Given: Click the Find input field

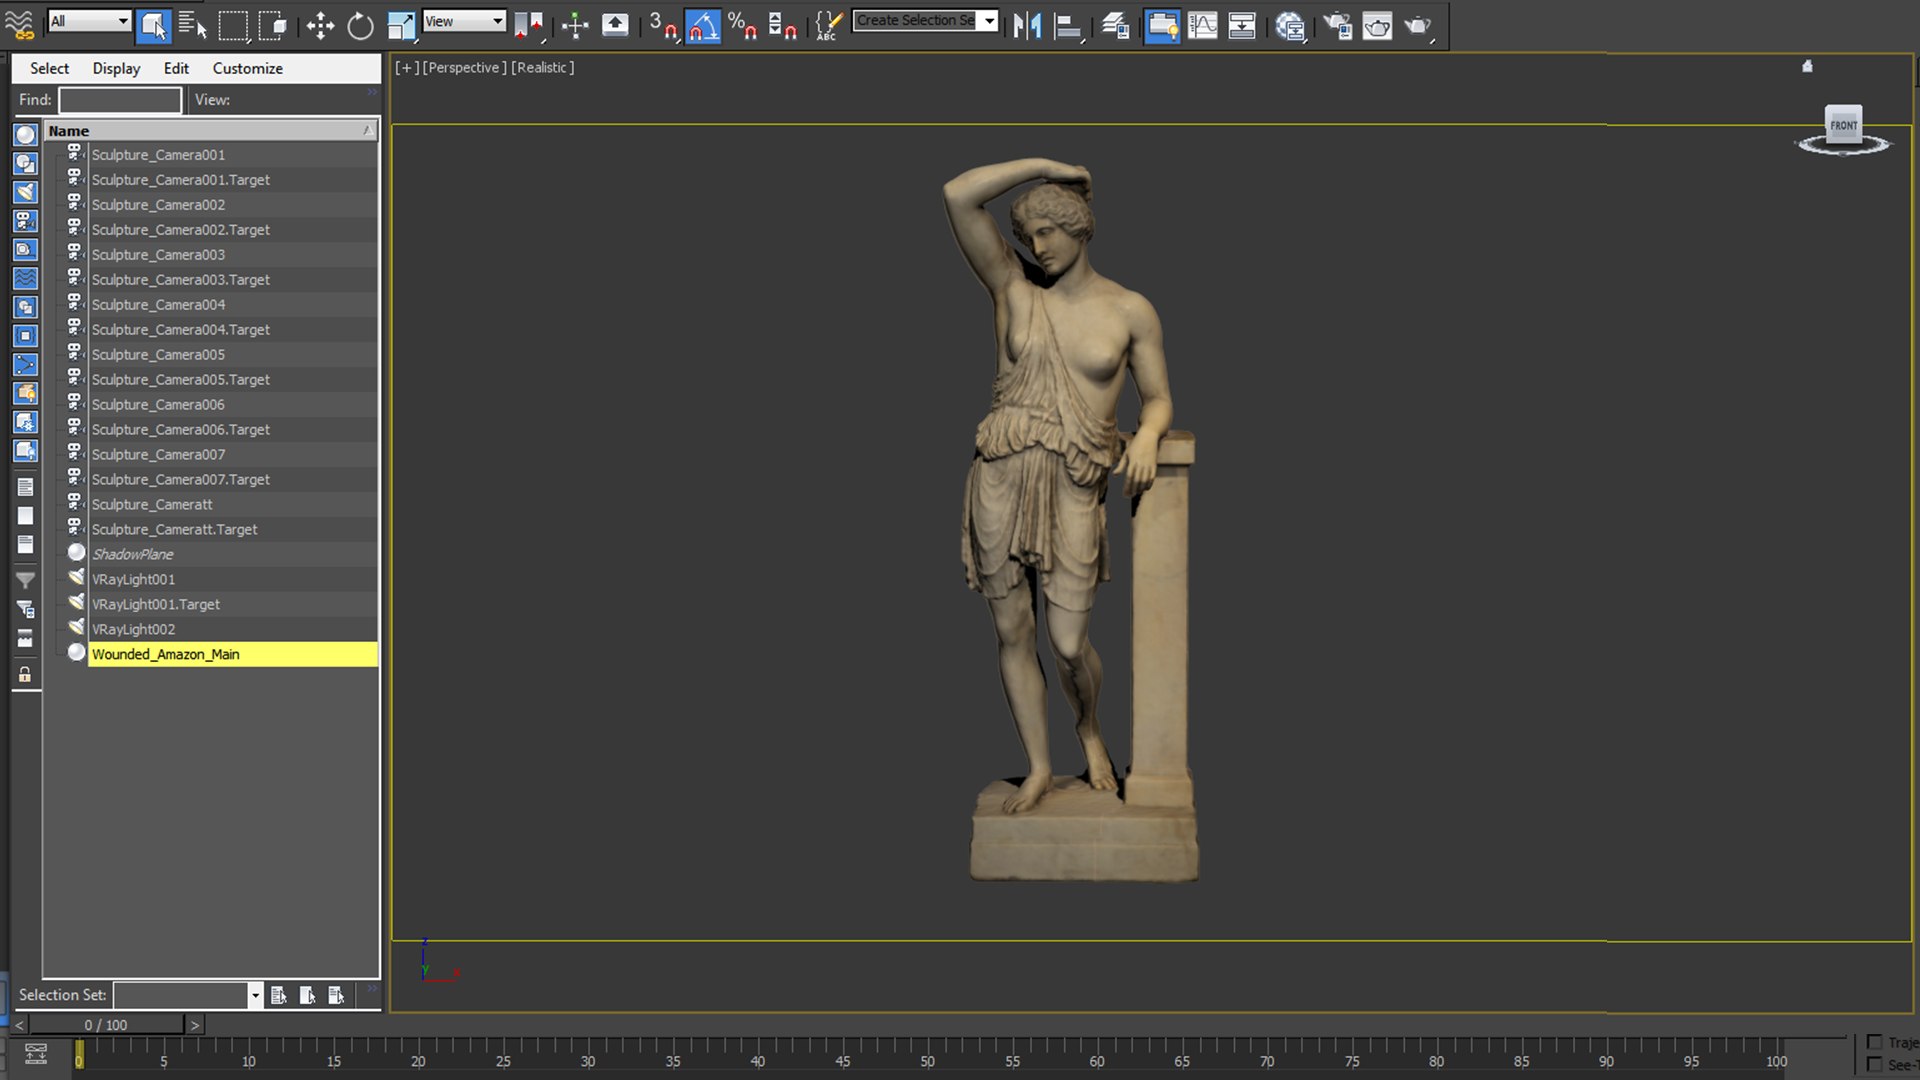Looking at the screenshot, I should [x=120, y=100].
